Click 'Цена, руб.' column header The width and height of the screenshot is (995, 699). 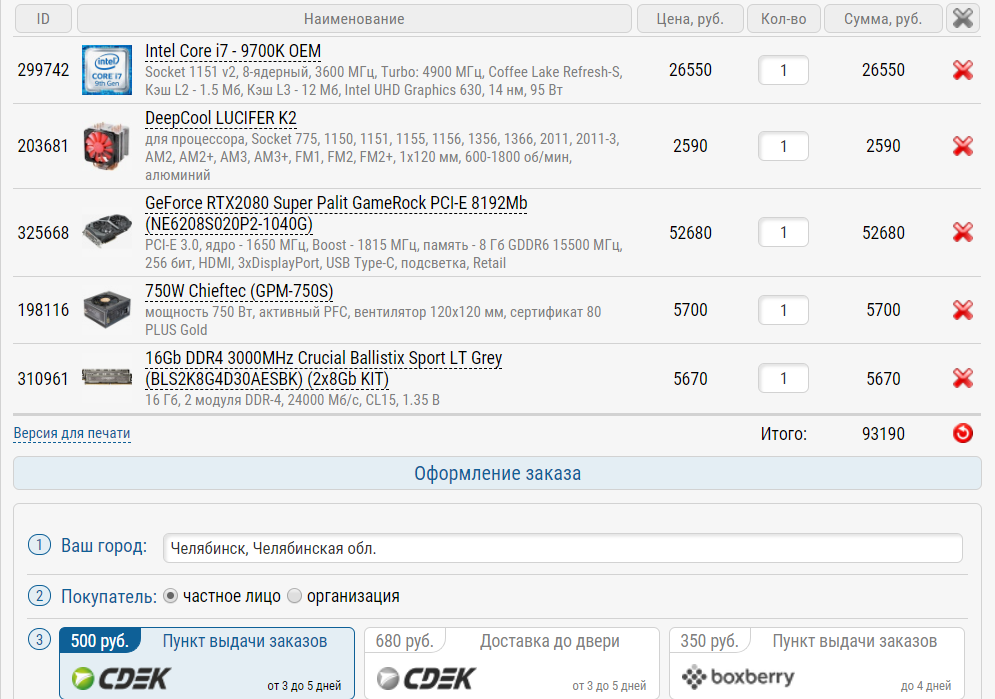[x=690, y=18]
